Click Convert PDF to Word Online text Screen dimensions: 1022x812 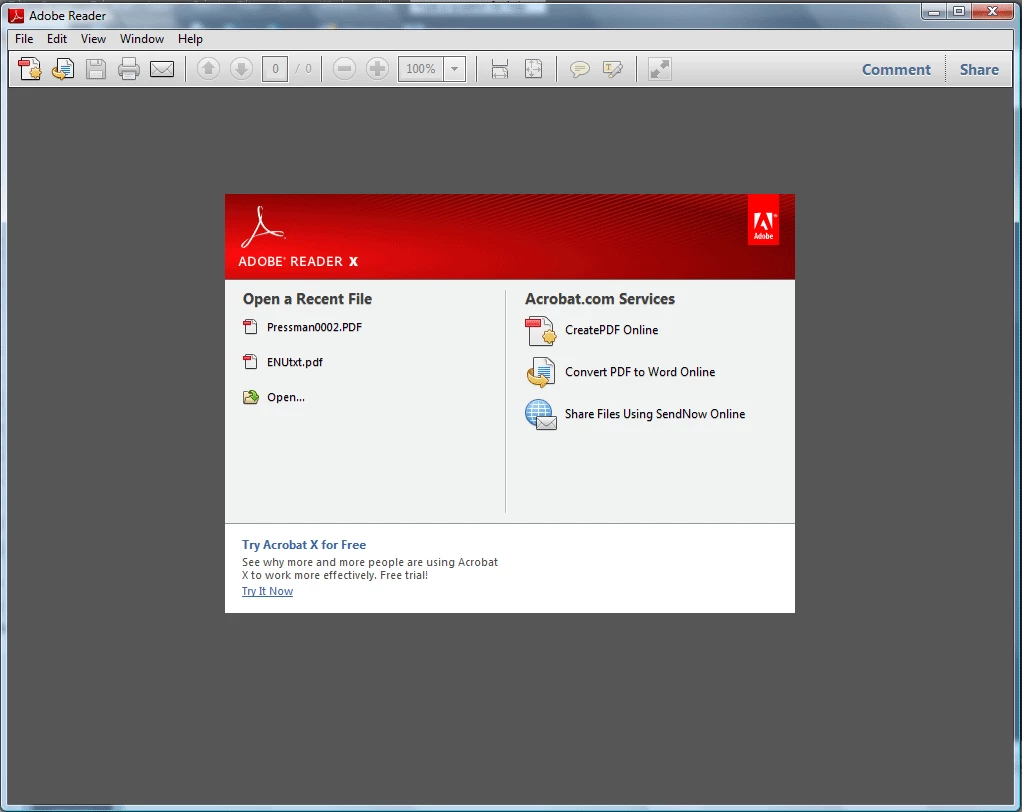click(x=640, y=372)
